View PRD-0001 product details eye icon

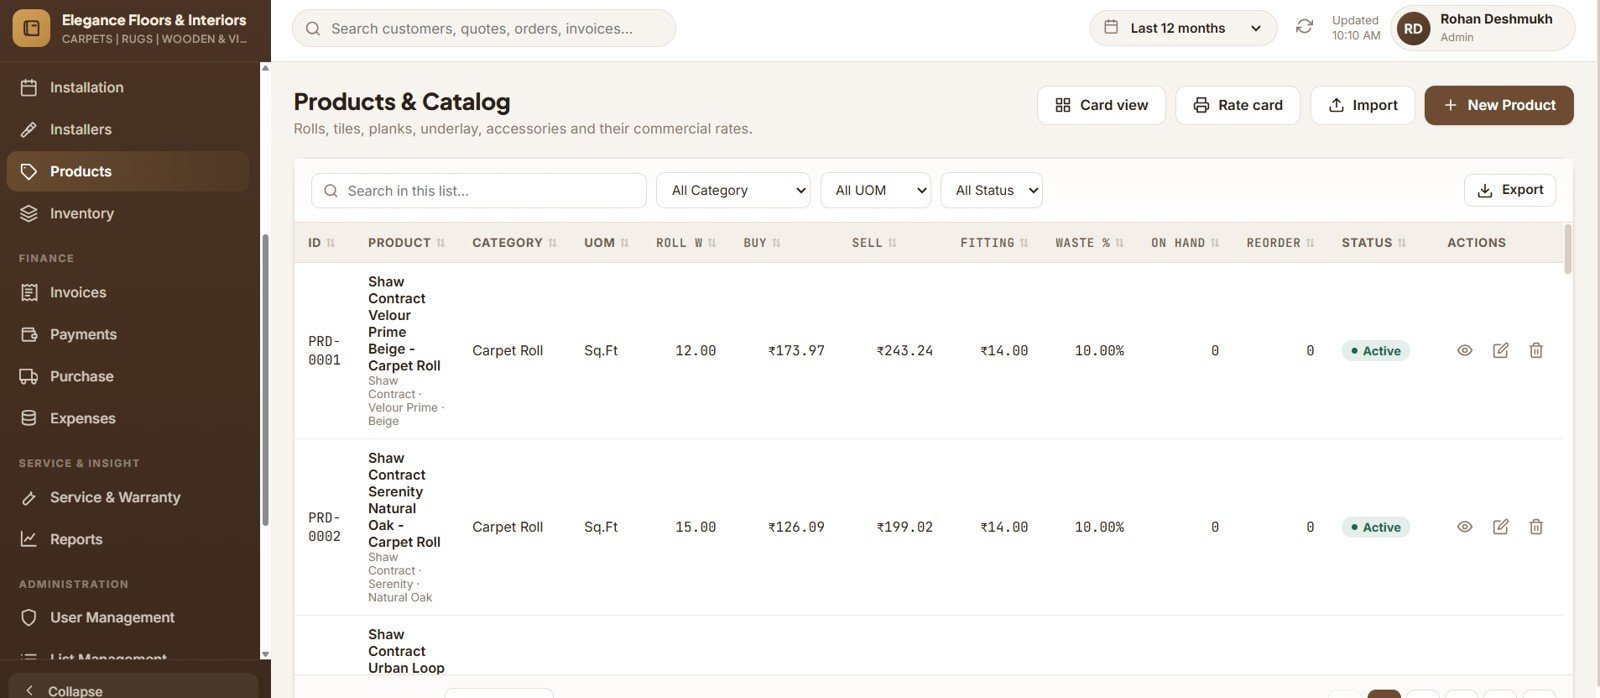tap(1465, 351)
